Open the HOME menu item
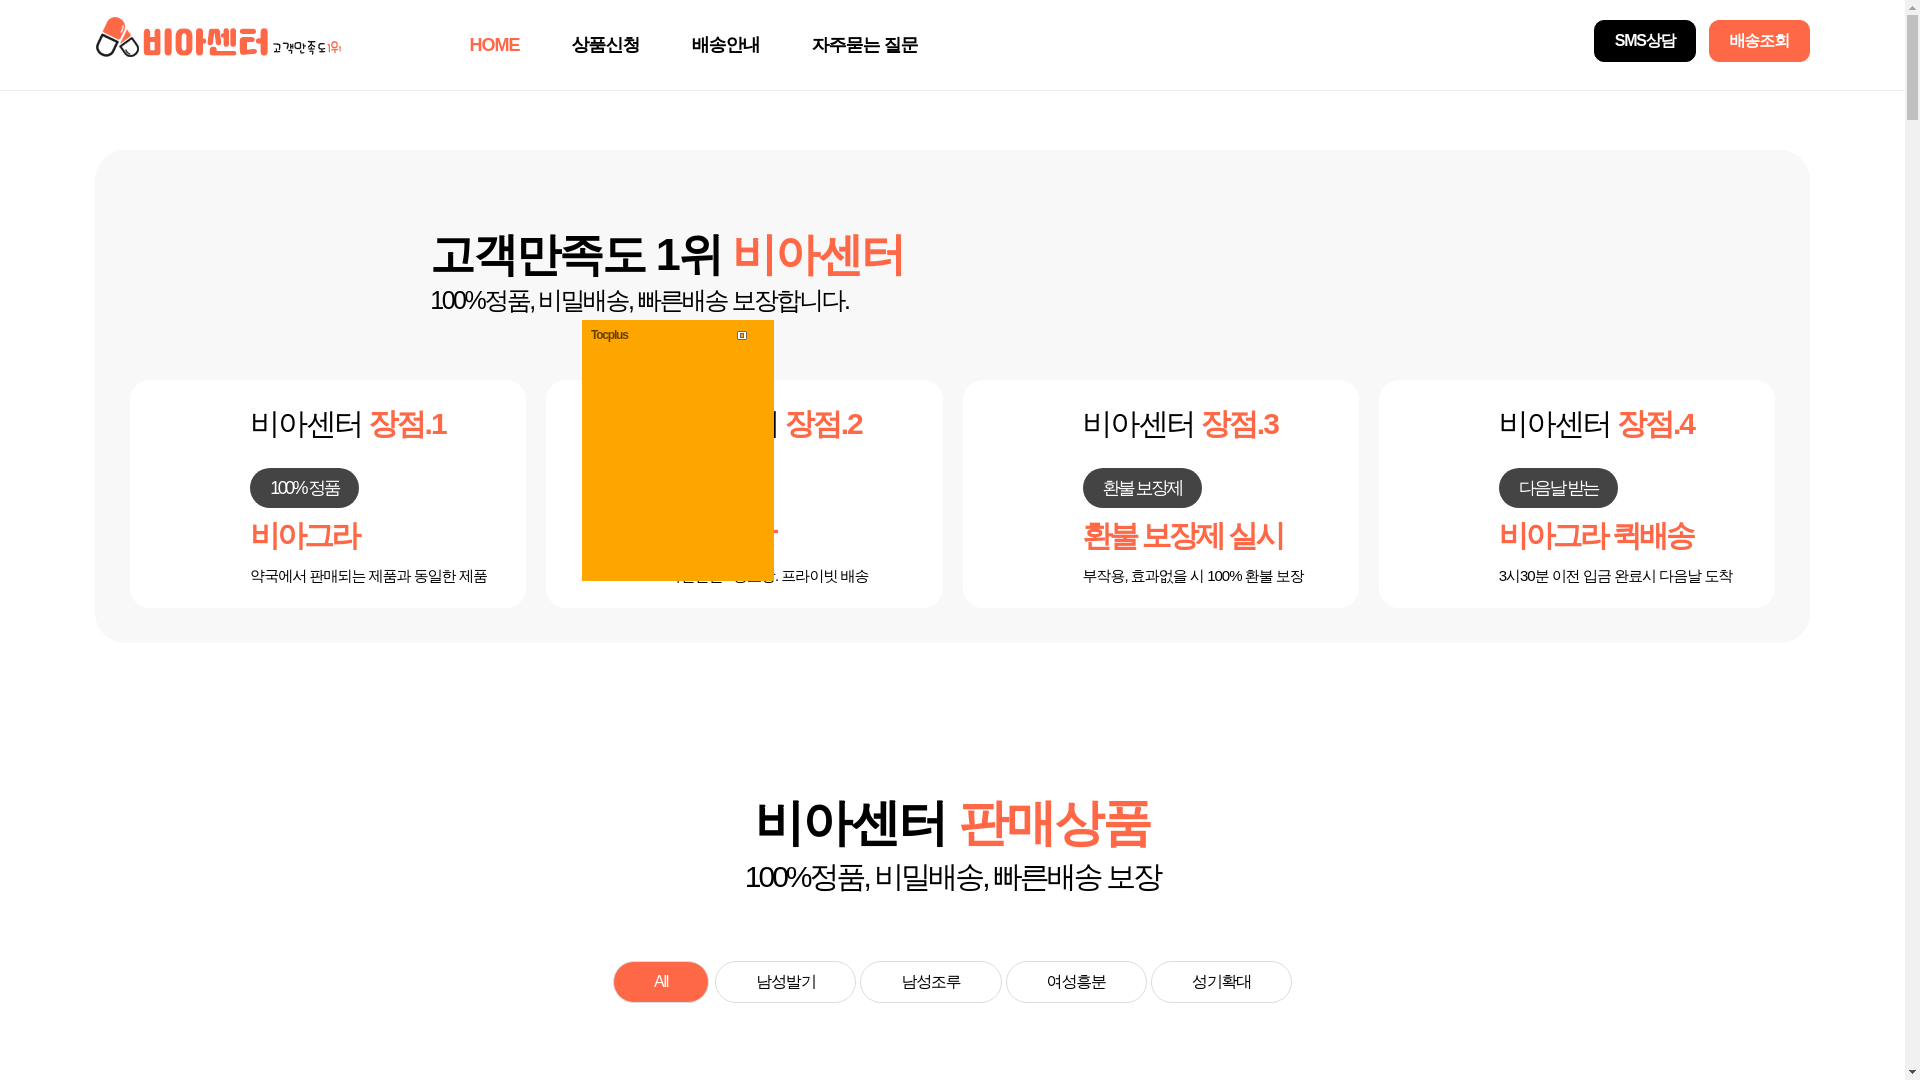Viewport: 1920px width, 1080px height. click(x=494, y=45)
